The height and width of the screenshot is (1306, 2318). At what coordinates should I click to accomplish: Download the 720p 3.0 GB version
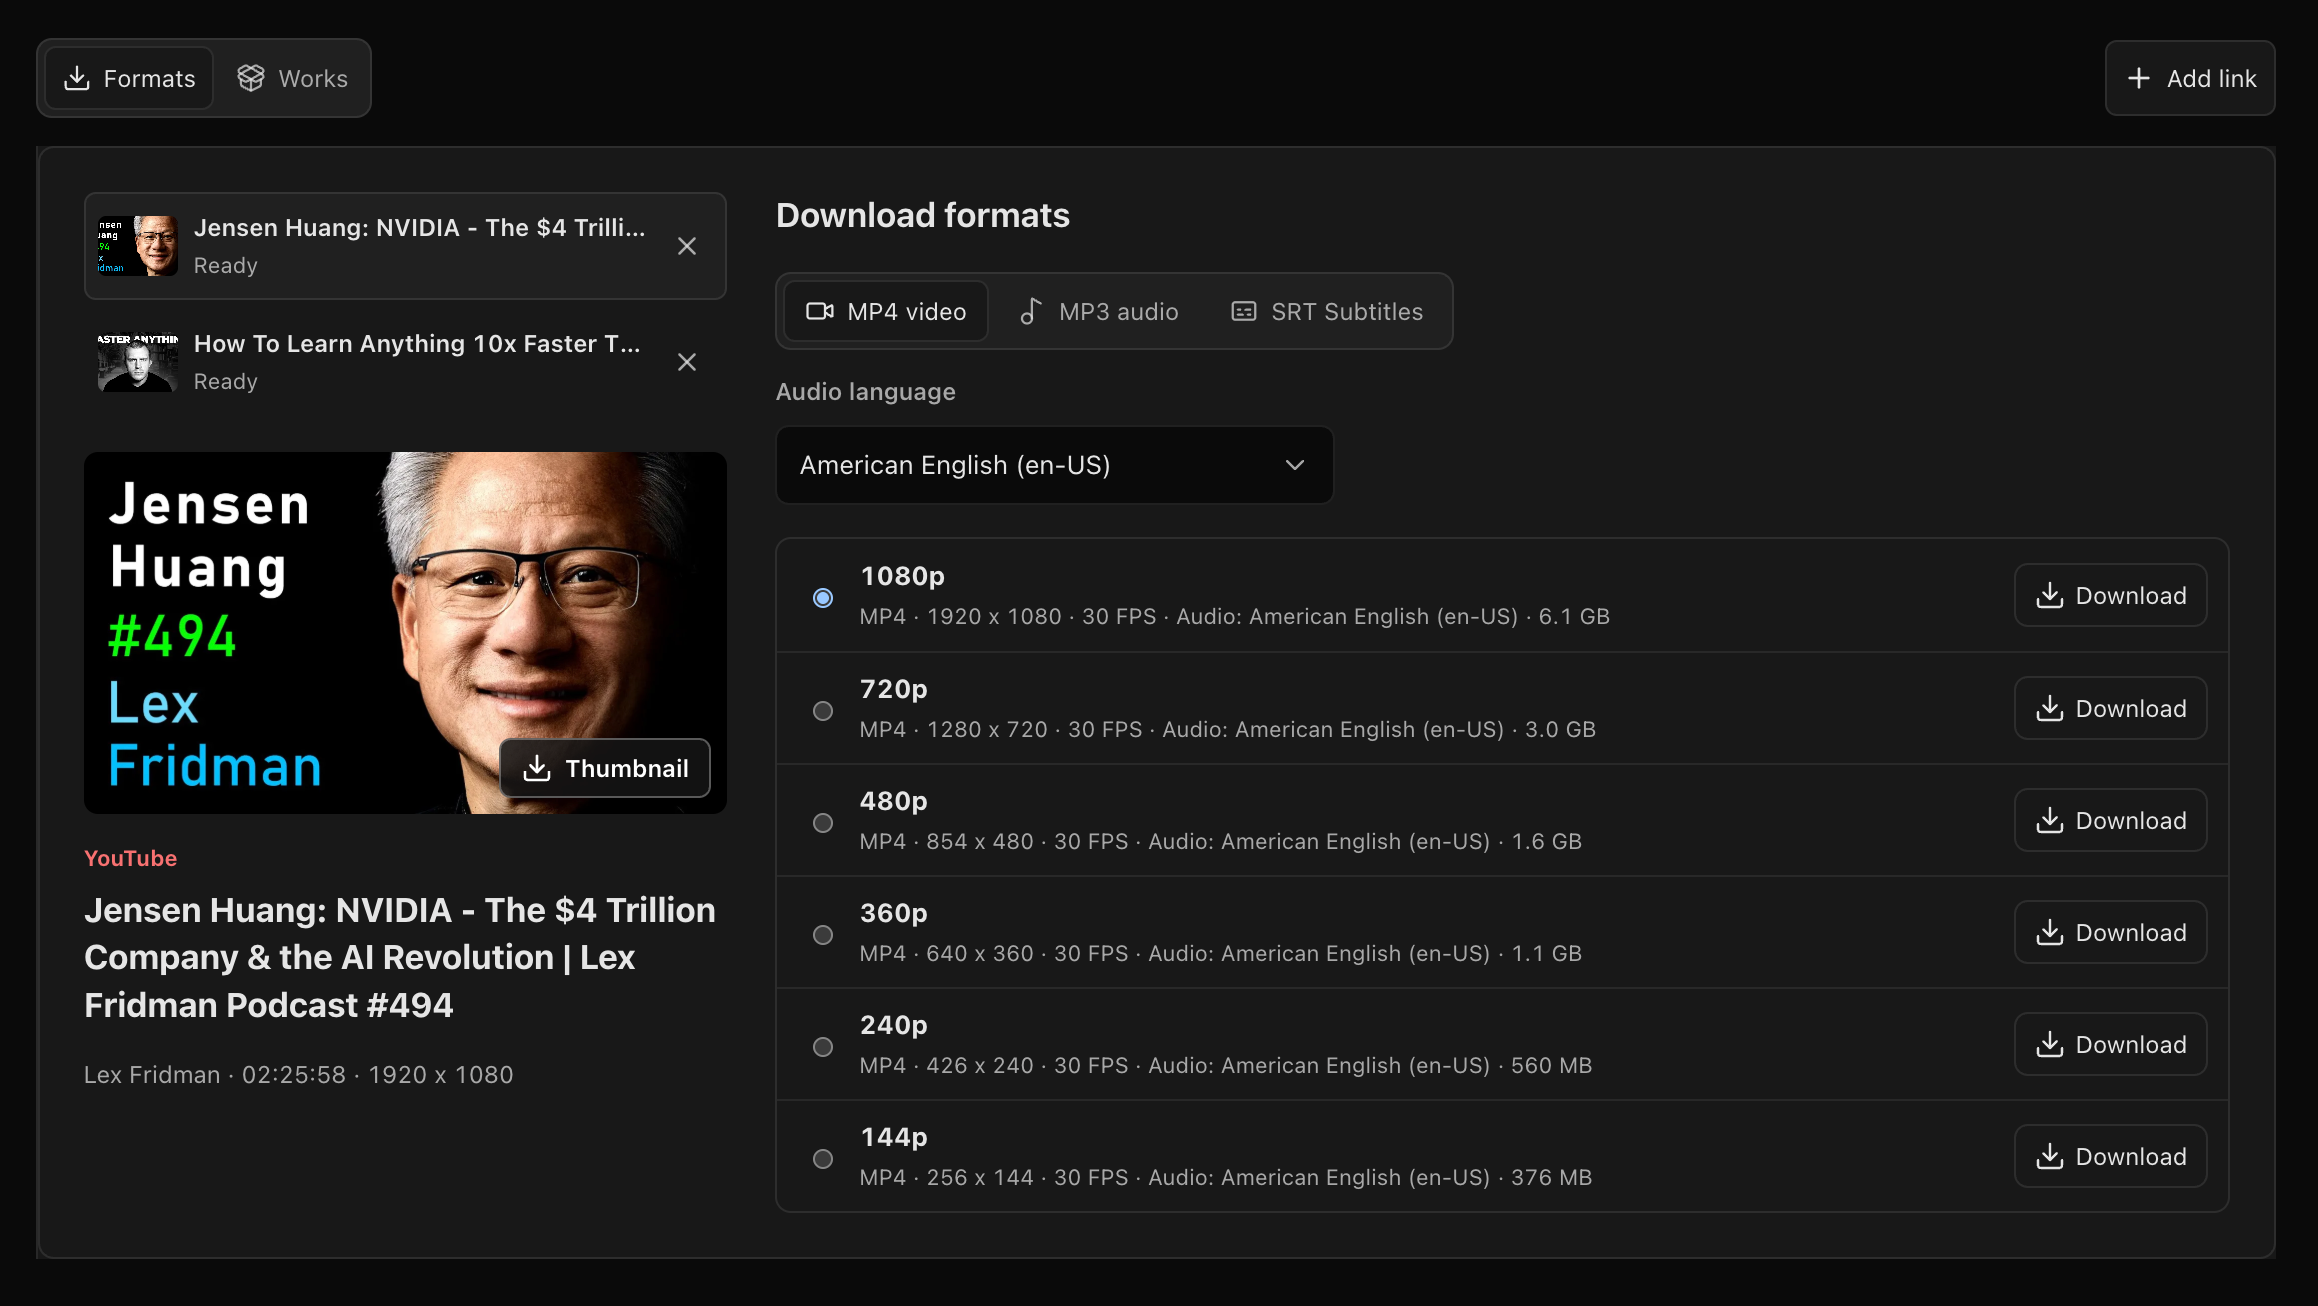click(2110, 708)
